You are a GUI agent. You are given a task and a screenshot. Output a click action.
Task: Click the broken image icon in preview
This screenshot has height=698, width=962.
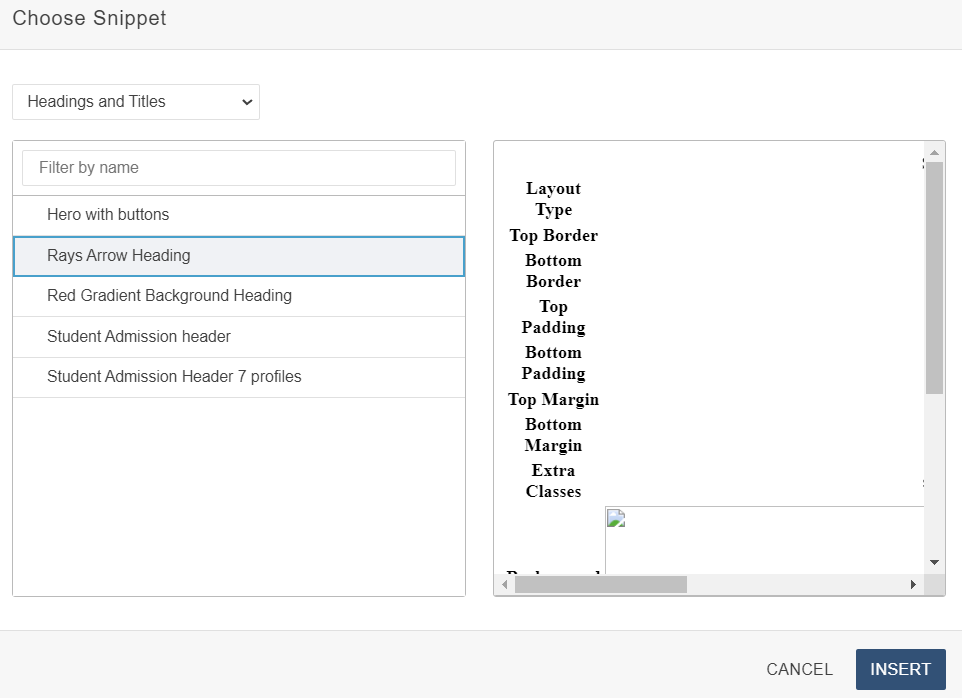point(616,518)
